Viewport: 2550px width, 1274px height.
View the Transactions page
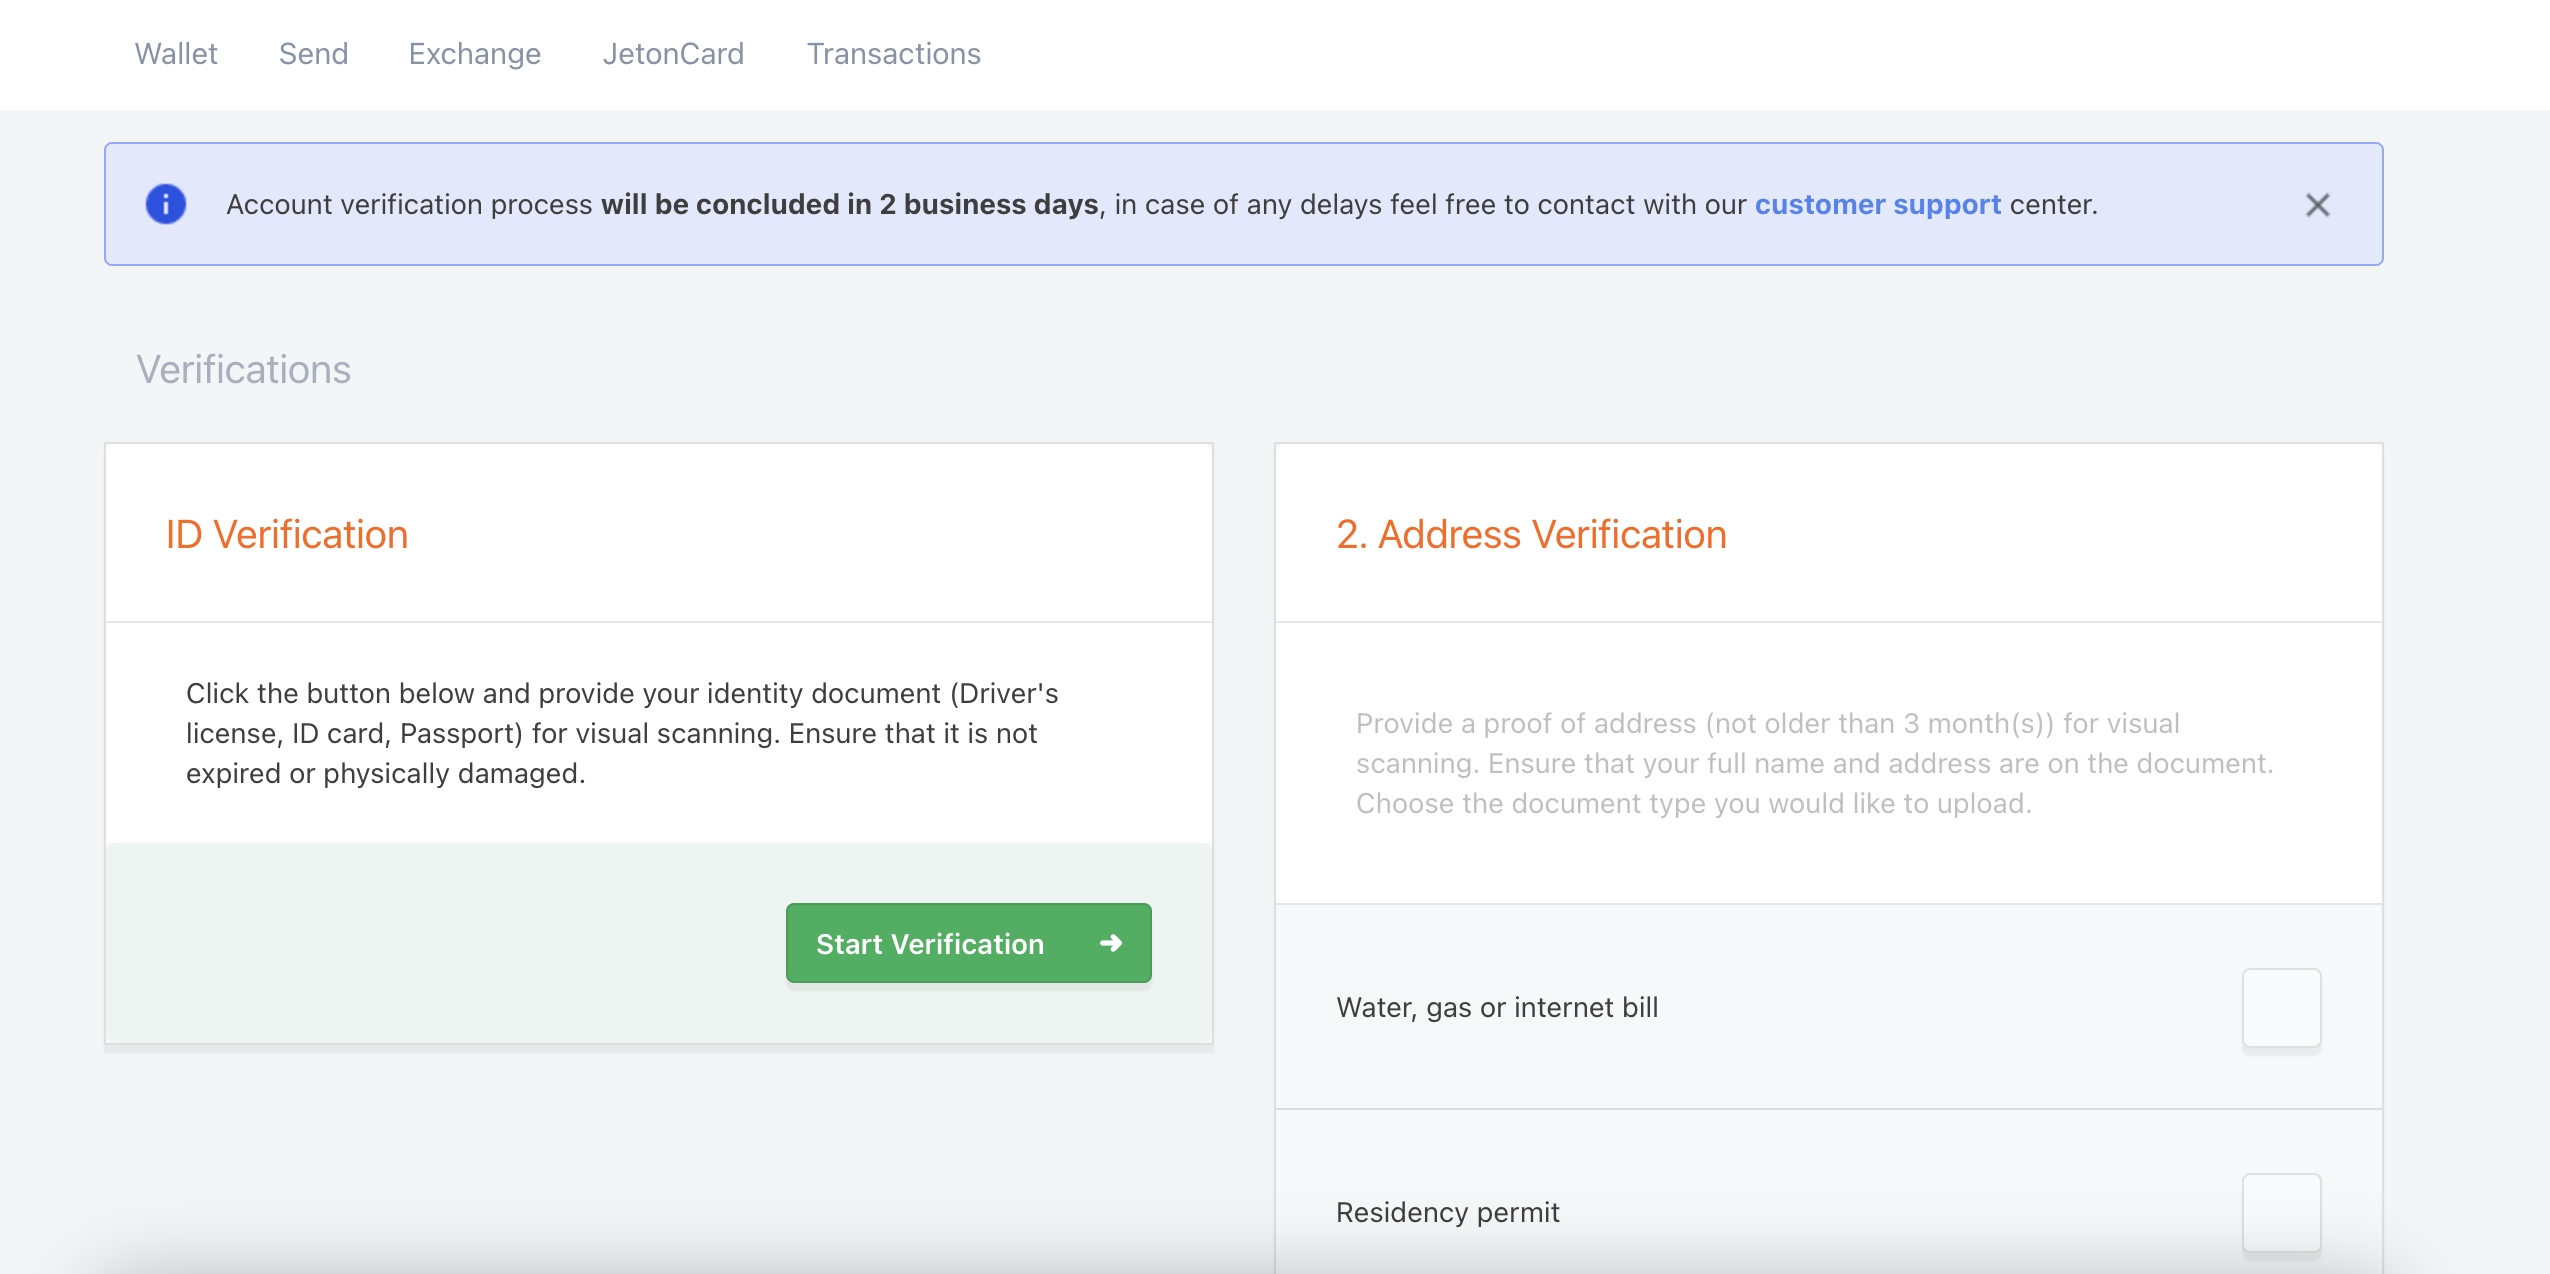pos(893,54)
